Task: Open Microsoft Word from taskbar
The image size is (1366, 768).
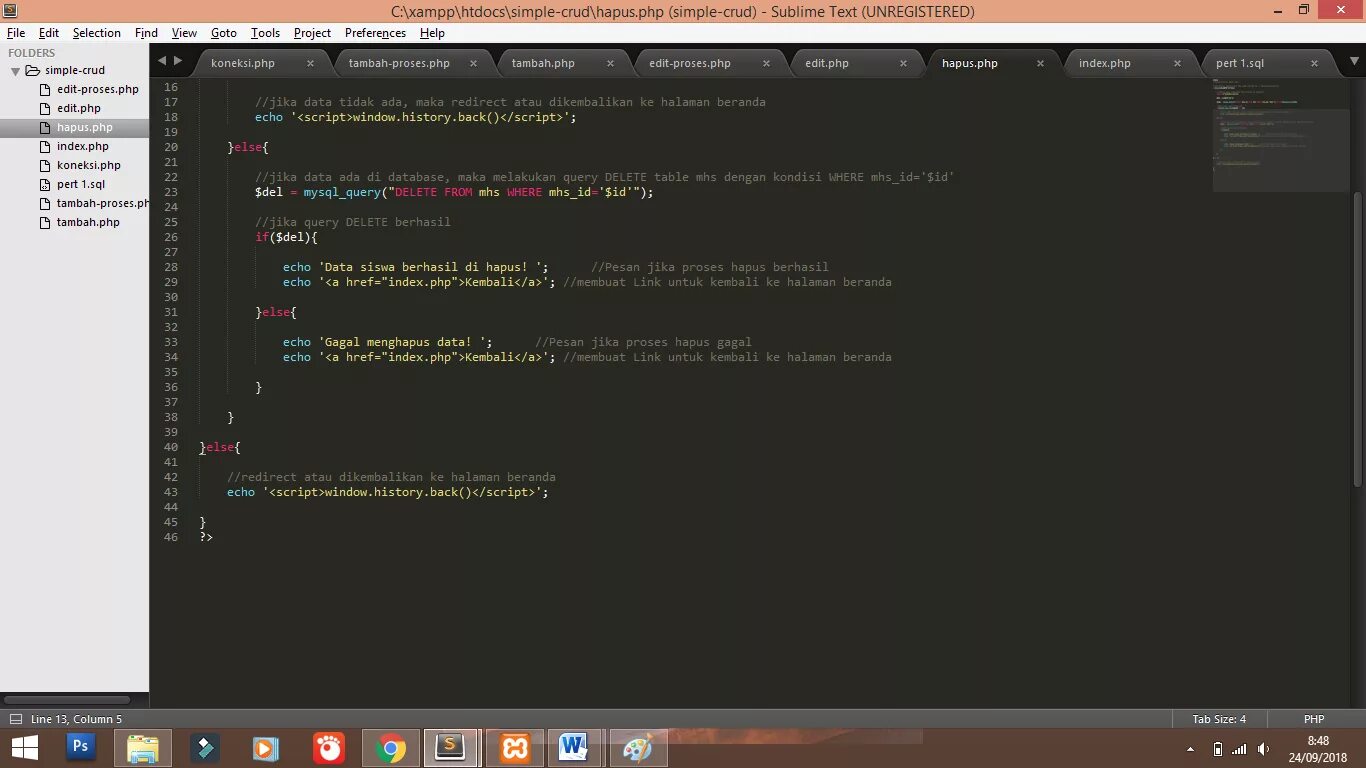Action: (573, 748)
